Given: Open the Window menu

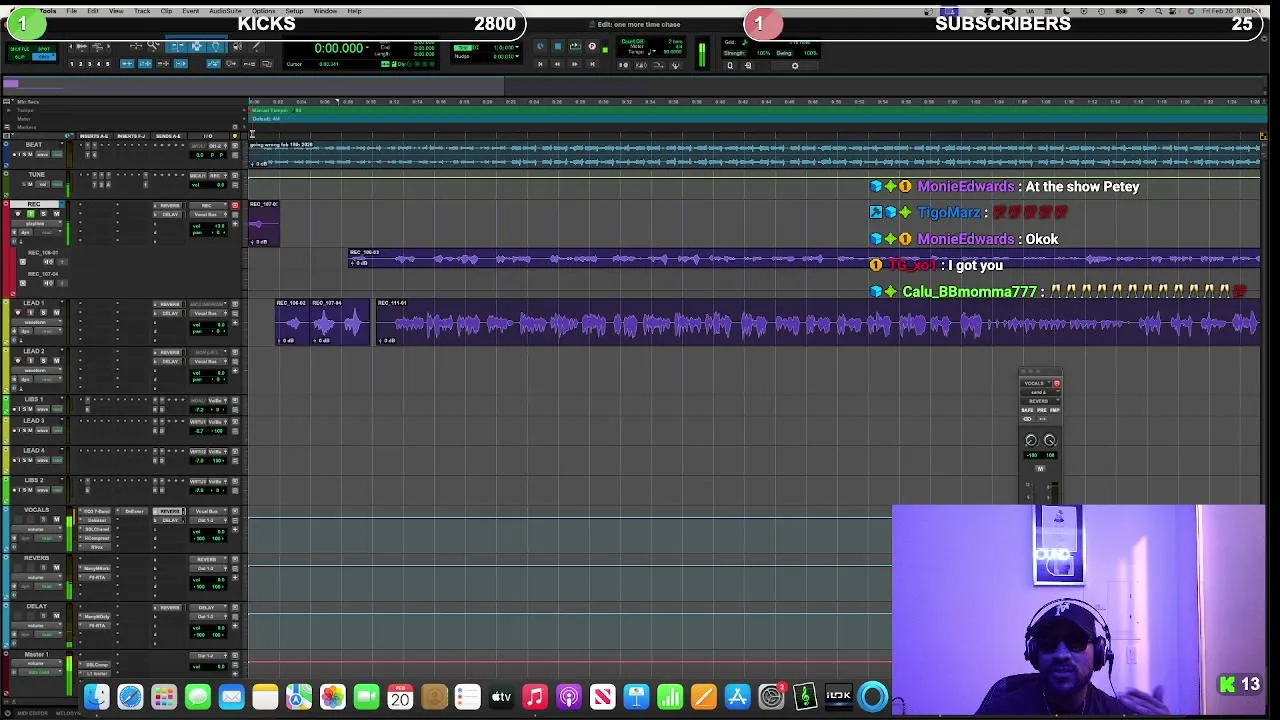Looking at the screenshot, I should coord(325,10).
